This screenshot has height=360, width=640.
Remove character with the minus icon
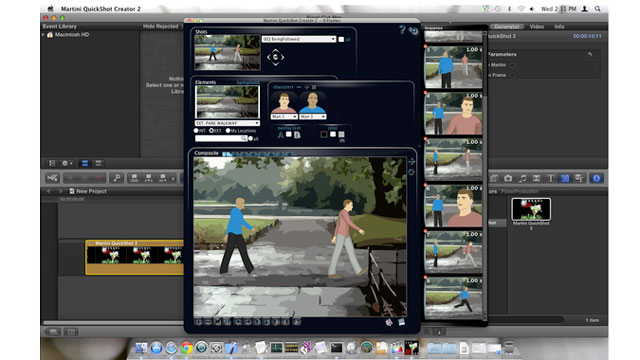(x=299, y=87)
